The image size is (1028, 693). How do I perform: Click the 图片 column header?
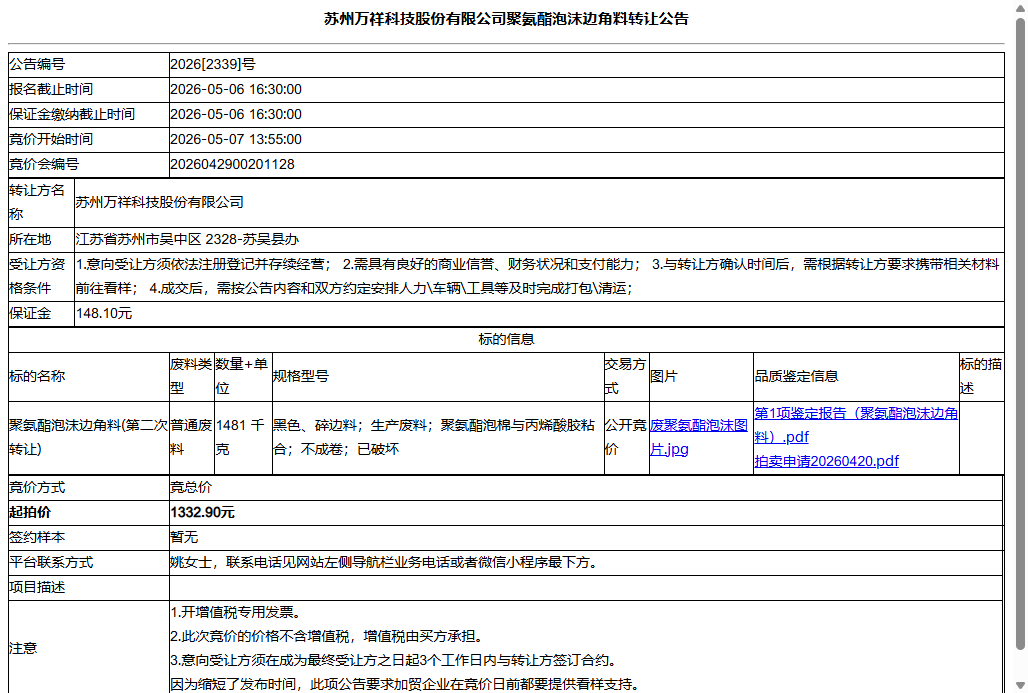[663, 376]
